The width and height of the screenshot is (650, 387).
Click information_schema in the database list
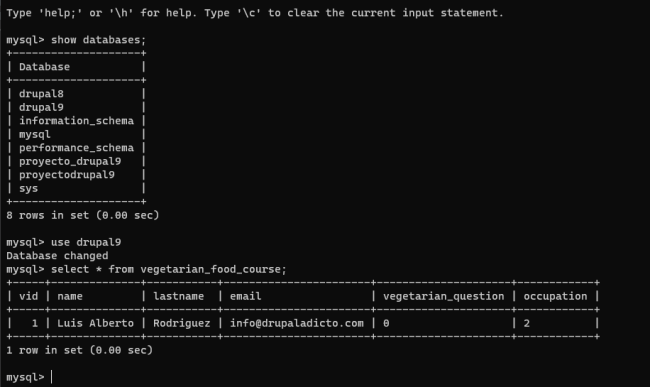pos(76,121)
